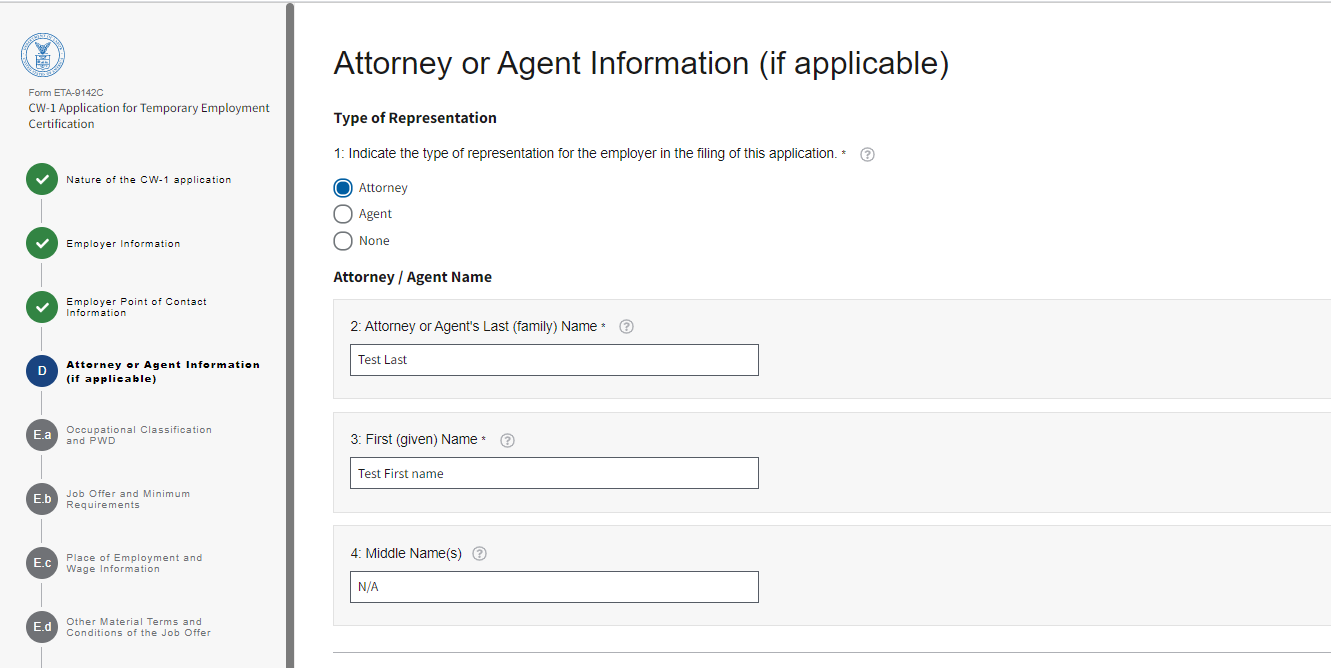Viewport: 1331px width, 668px height.
Task: Click into the Middle Name(s) field
Action: (554, 587)
